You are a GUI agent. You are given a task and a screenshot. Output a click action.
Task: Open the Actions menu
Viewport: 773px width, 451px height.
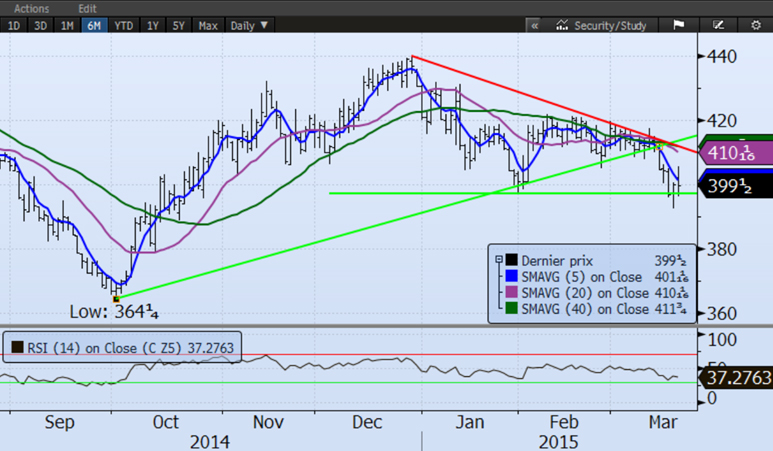[x=31, y=8]
